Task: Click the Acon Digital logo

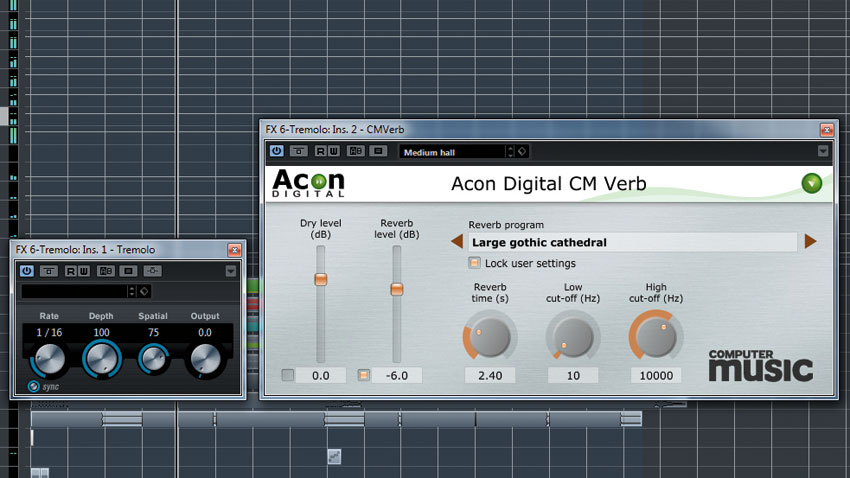Action: [308, 183]
